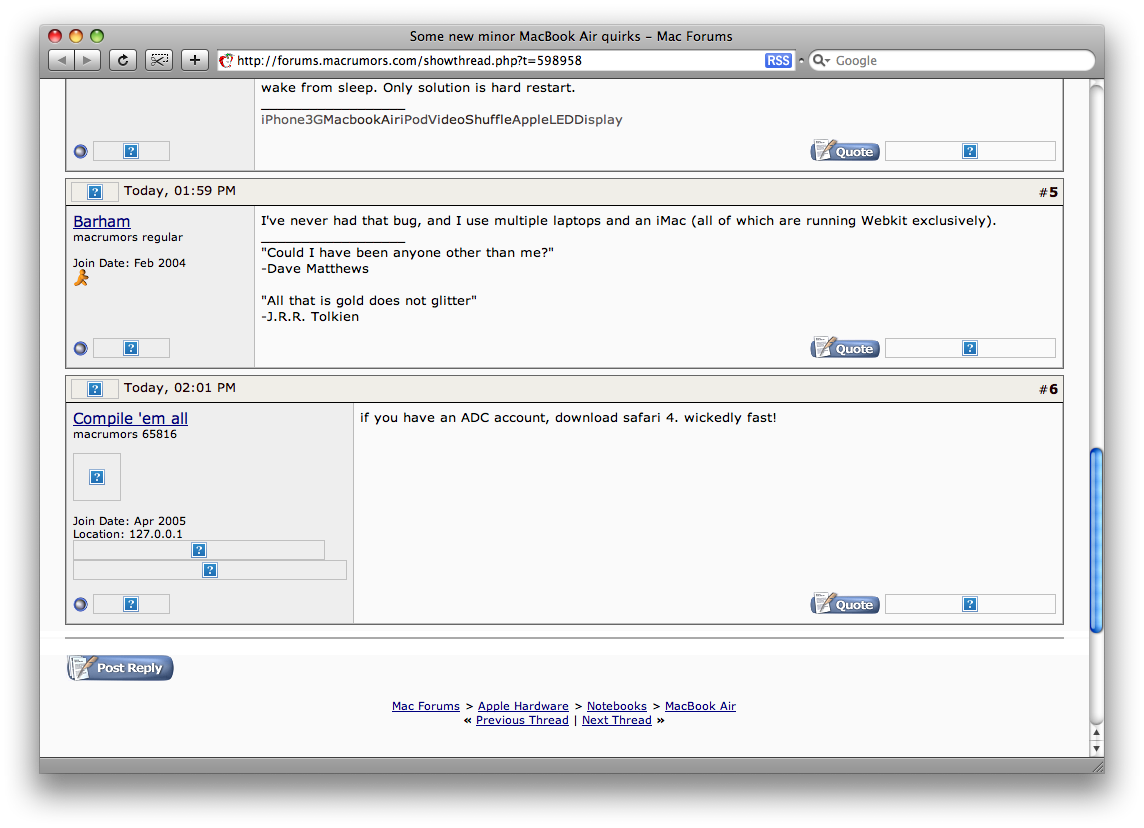
Task: Click the first broken image below Location: 127.0.0.1
Action: coord(198,550)
